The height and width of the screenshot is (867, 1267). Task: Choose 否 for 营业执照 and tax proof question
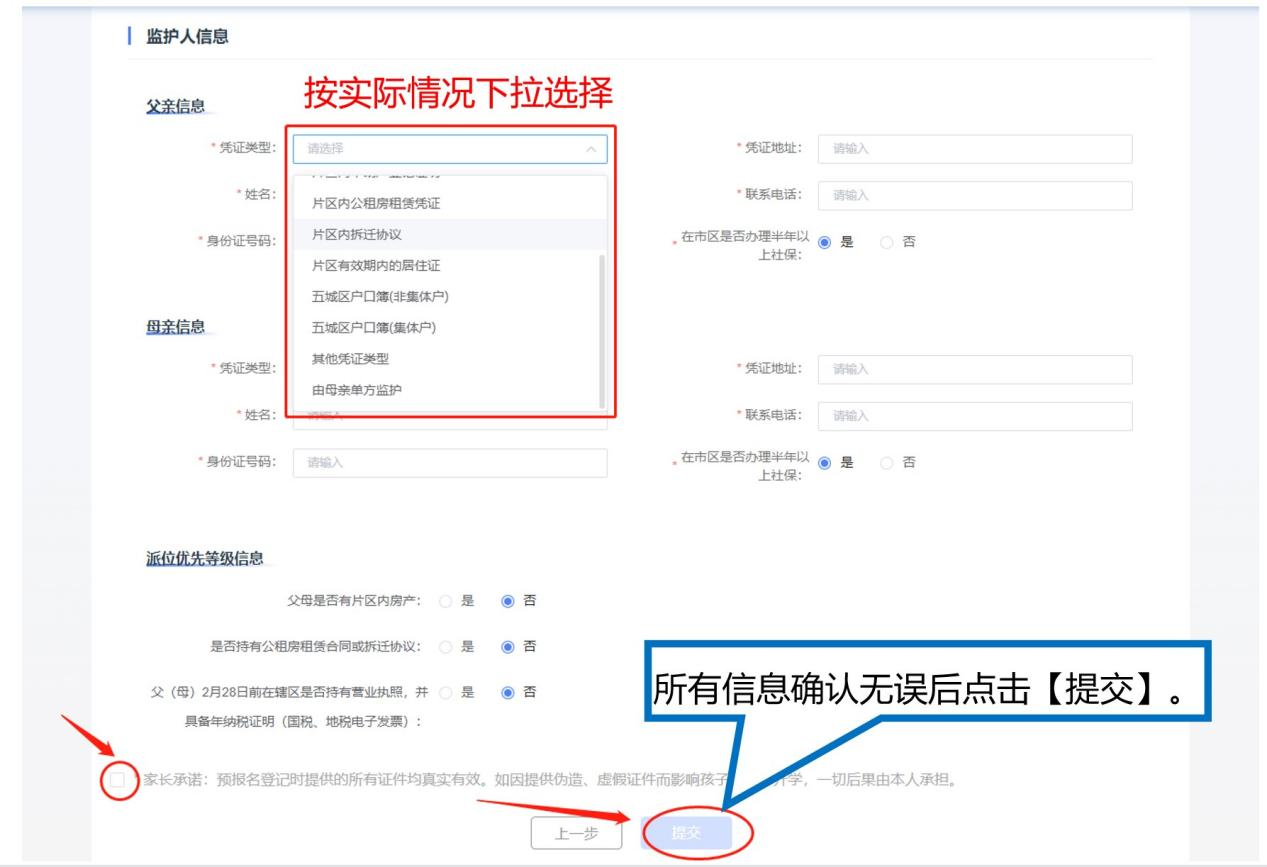pyautogui.click(x=508, y=692)
